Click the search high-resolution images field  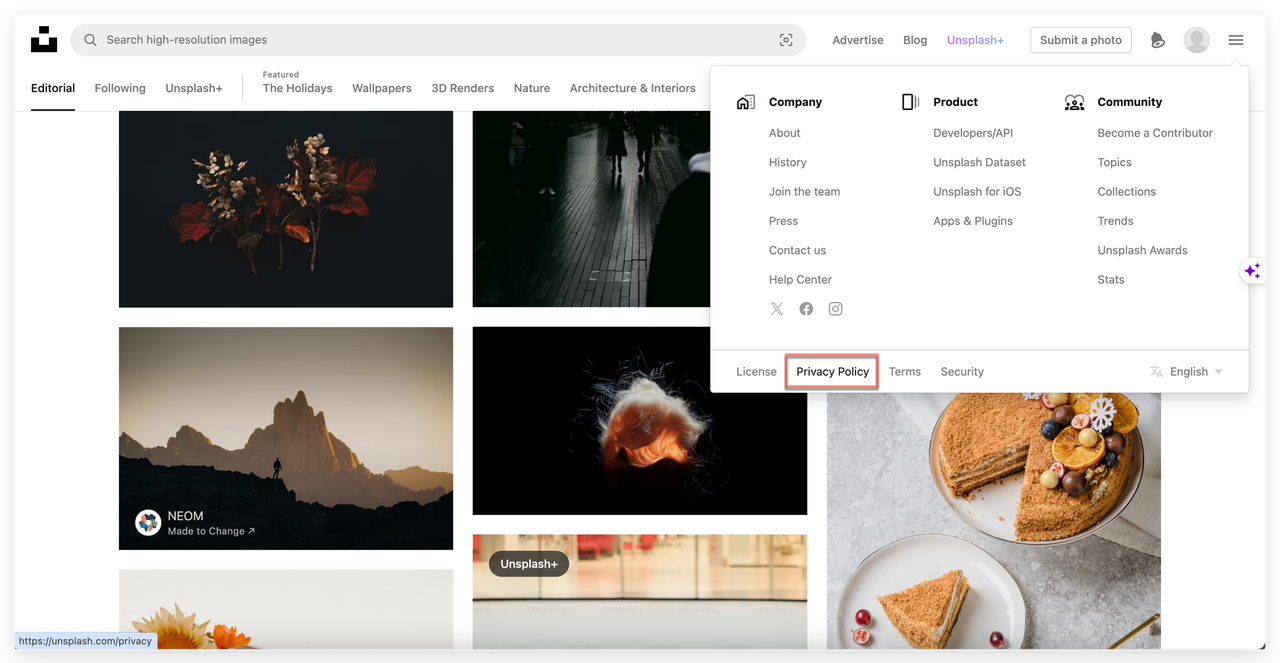coord(438,40)
